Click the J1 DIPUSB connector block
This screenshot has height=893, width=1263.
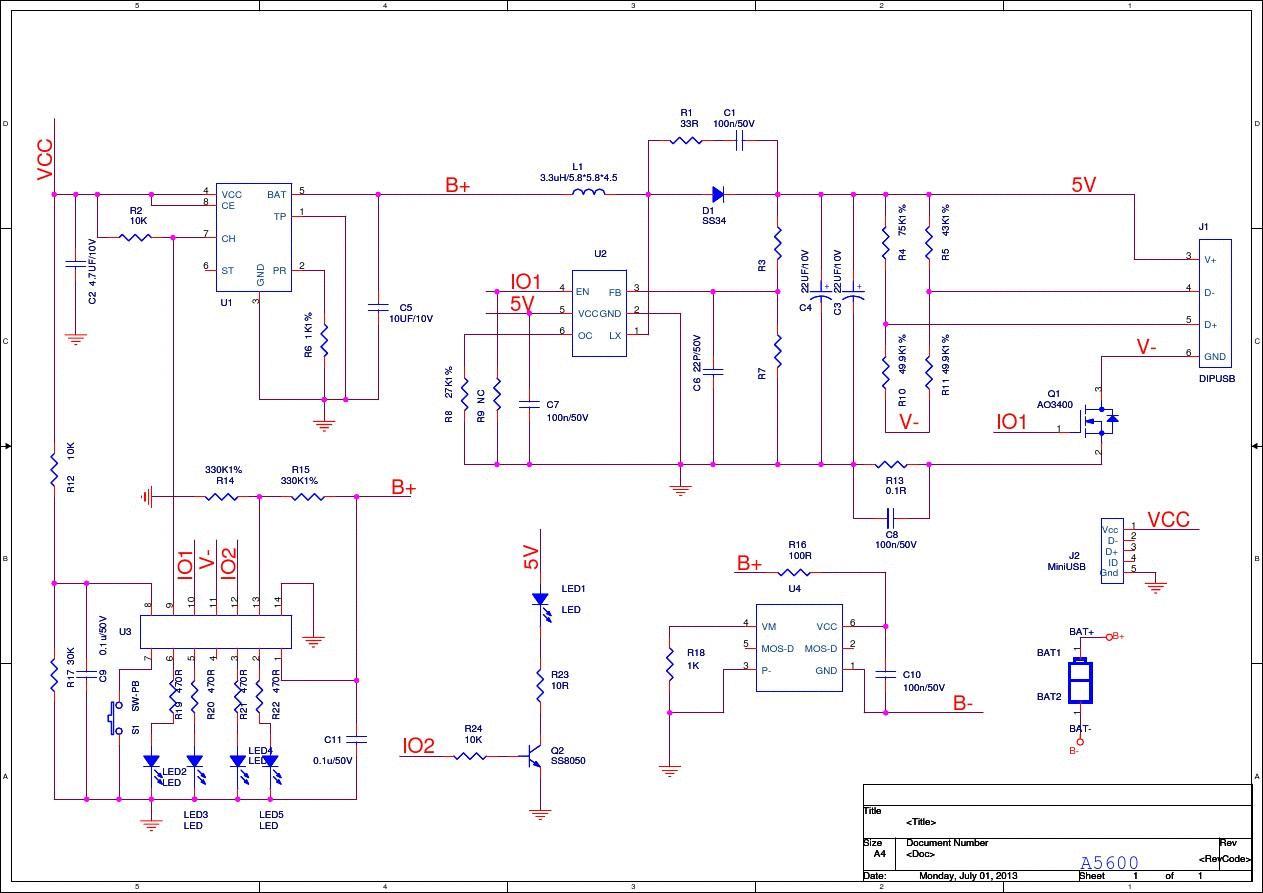(x=1215, y=302)
